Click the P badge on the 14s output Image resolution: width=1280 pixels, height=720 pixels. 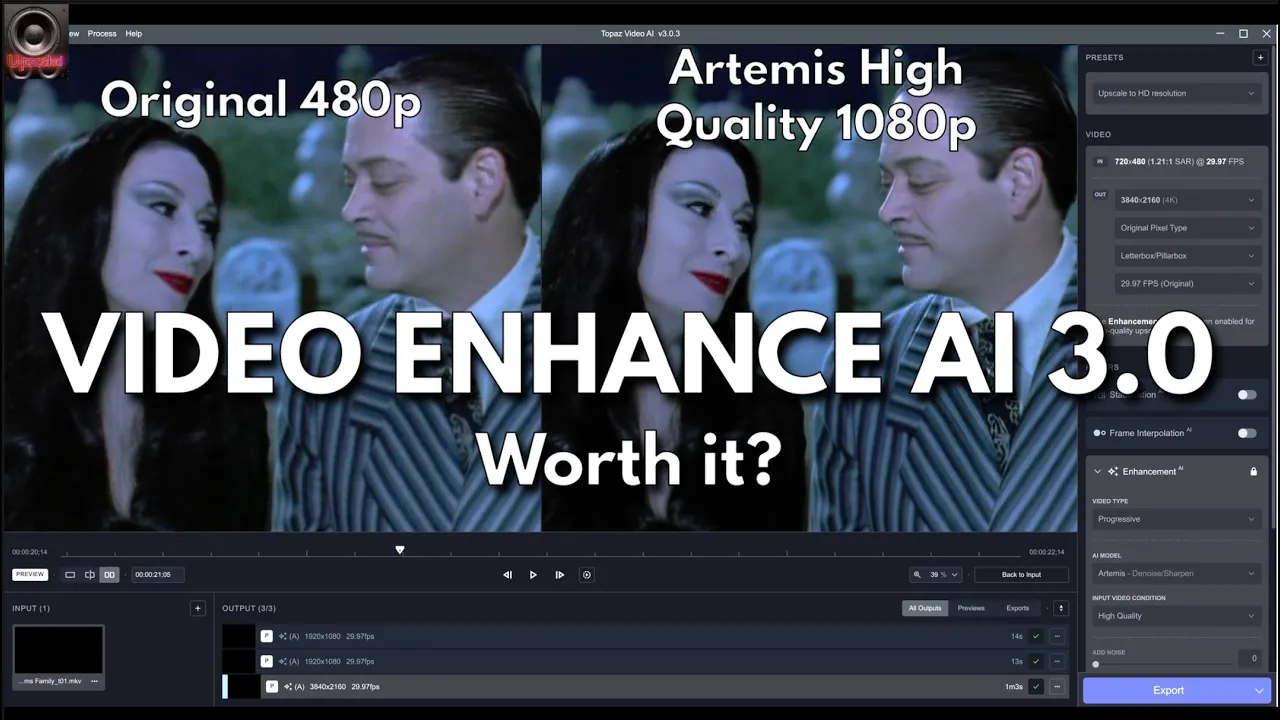(267, 636)
